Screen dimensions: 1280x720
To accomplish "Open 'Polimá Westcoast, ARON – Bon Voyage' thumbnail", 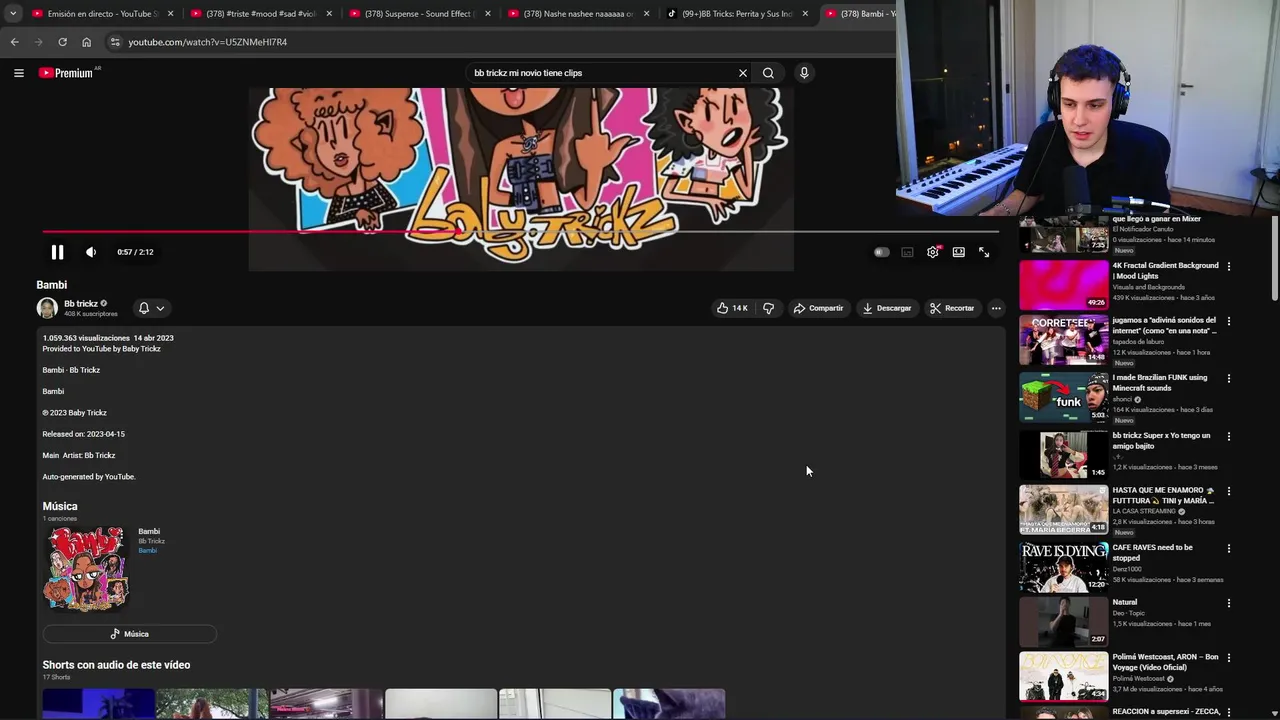I will [x=1063, y=677].
